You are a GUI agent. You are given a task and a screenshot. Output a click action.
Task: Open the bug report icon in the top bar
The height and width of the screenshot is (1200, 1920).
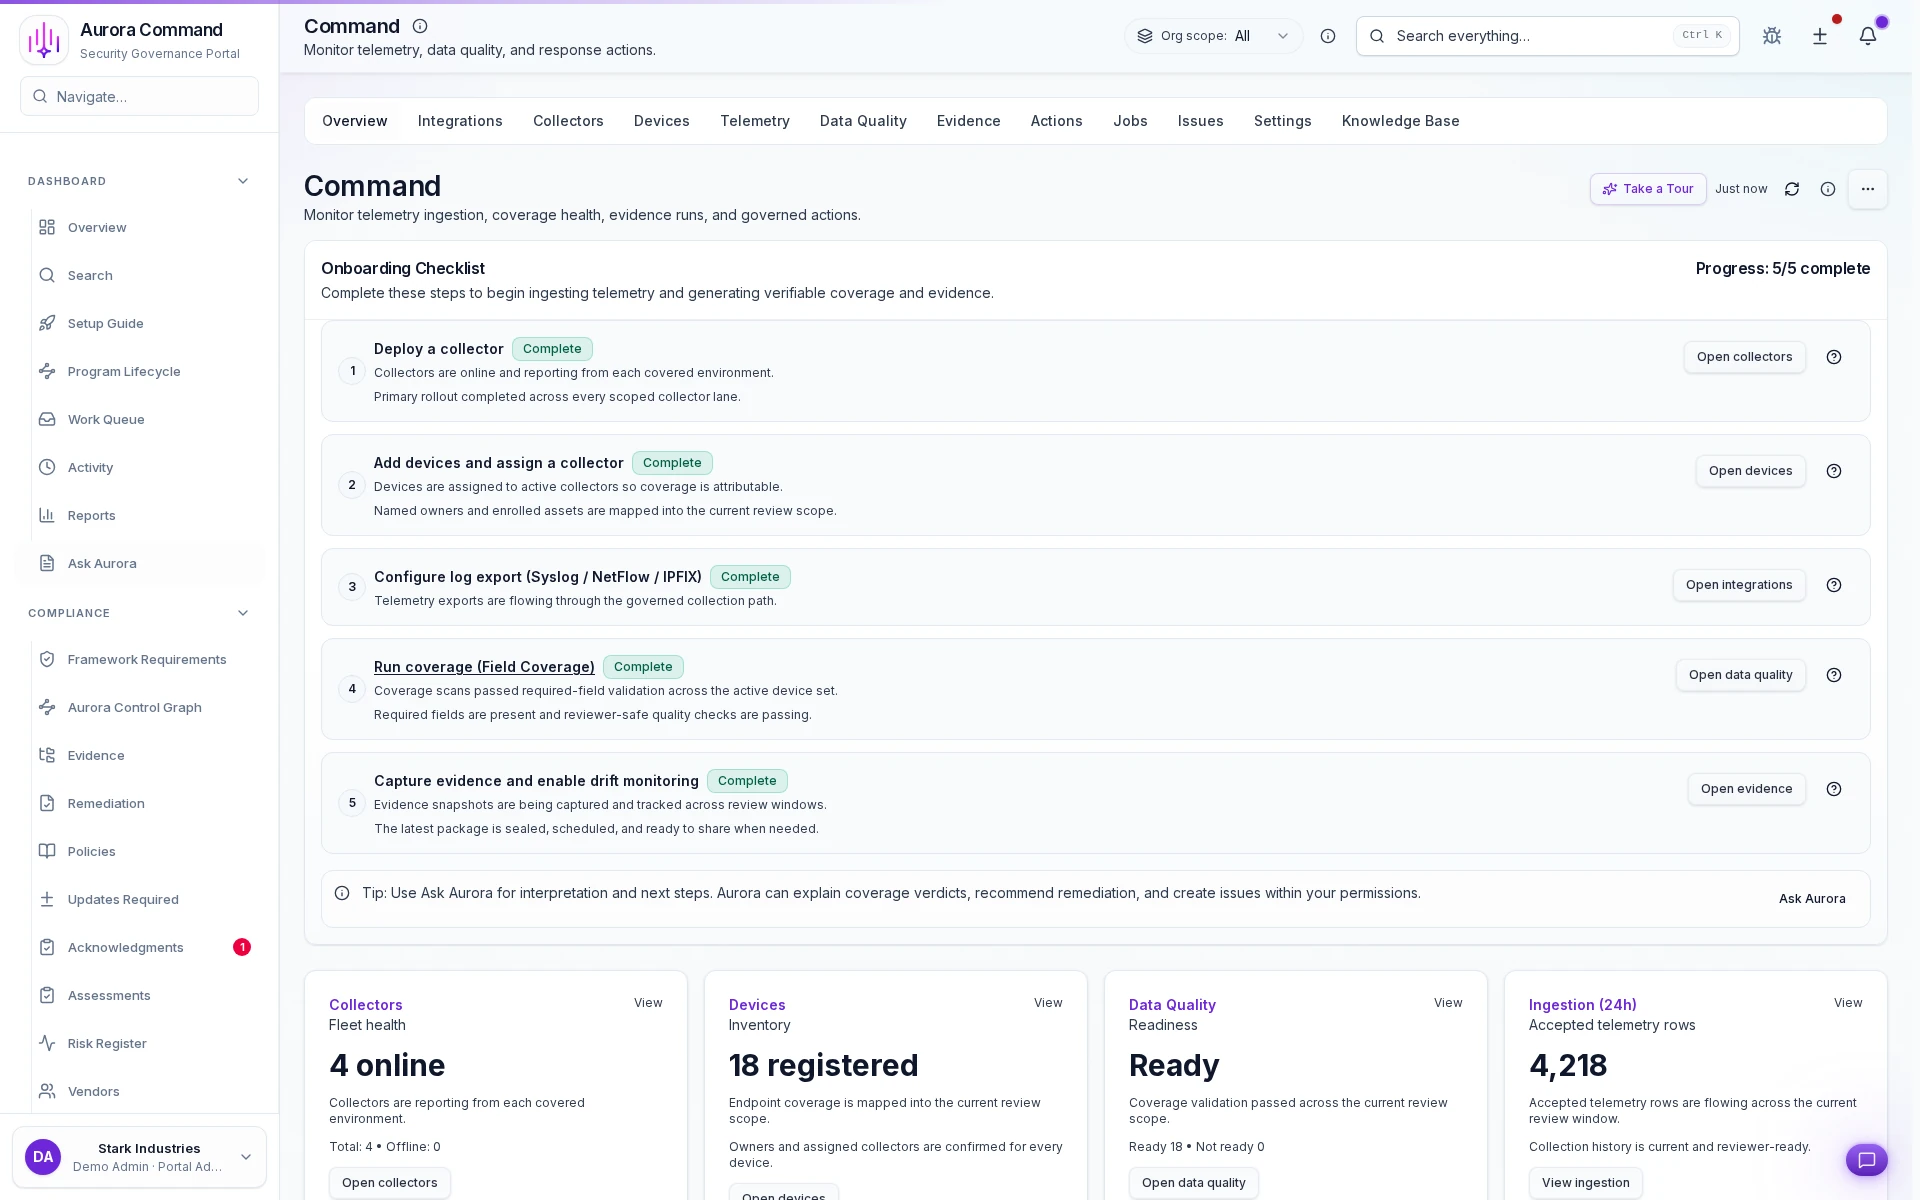tap(1771, 36)
